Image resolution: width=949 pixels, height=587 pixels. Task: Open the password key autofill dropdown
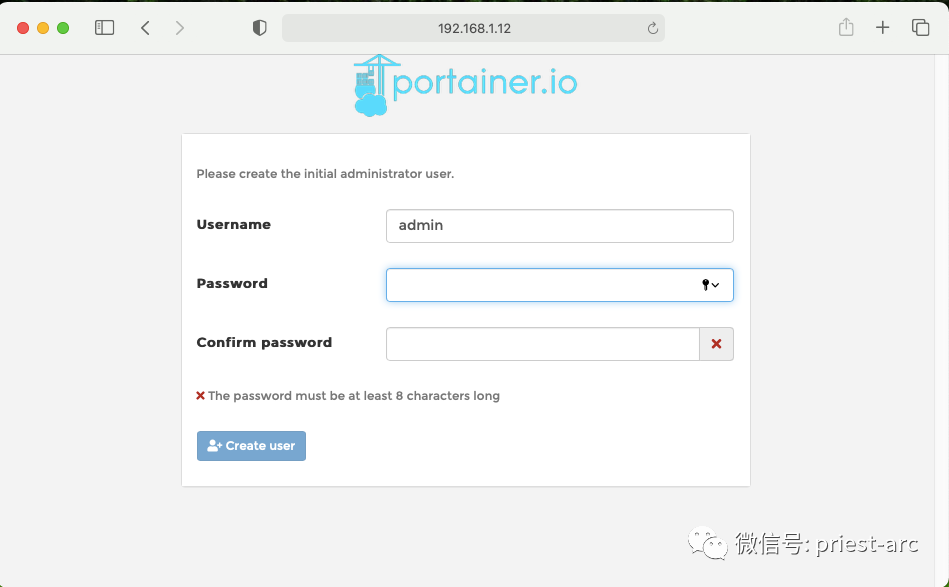[710, 285]
